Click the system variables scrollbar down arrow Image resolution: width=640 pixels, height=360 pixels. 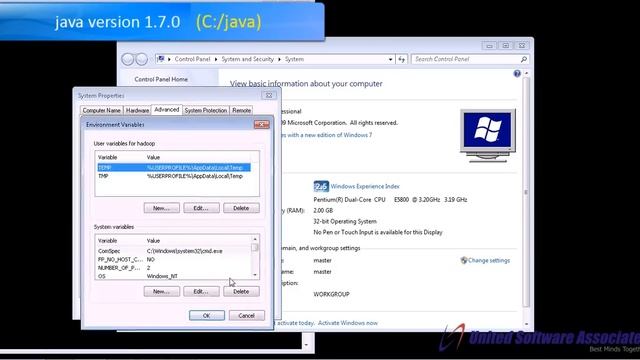255,275
